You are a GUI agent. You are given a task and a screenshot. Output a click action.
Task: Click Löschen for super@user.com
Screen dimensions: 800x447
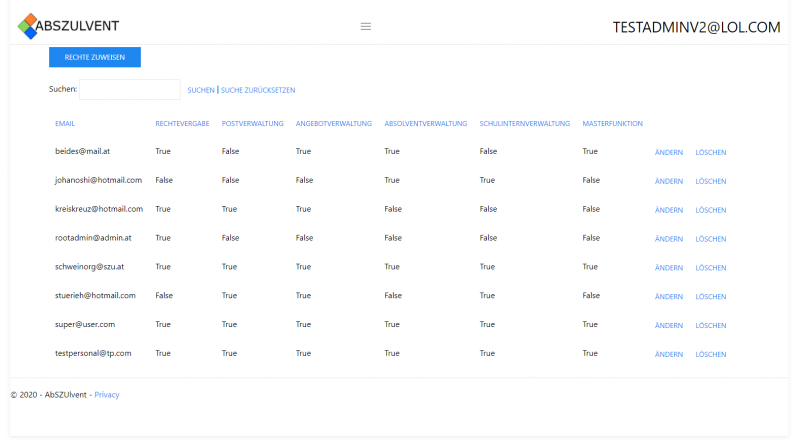point(711,325)
